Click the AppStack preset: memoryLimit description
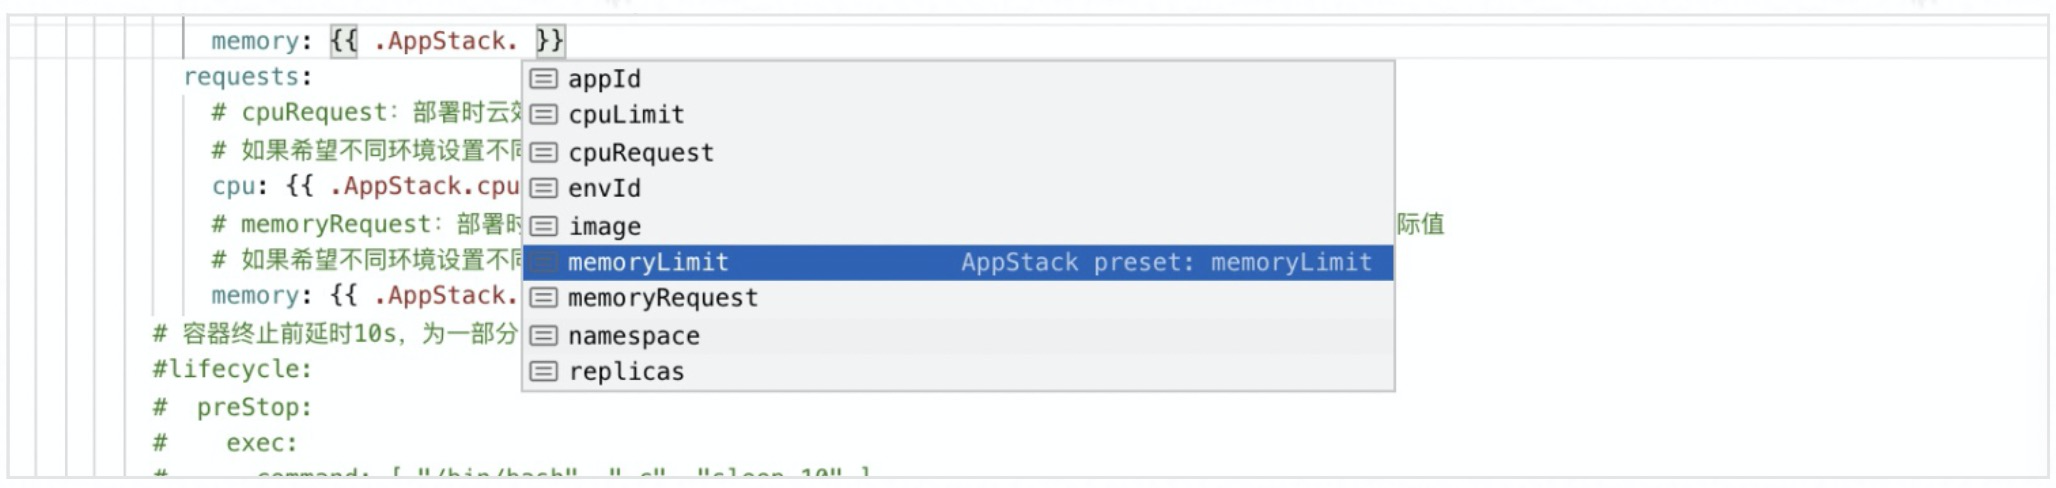This screenshot has width=2056, height=488. click(x=1166, y=262)
